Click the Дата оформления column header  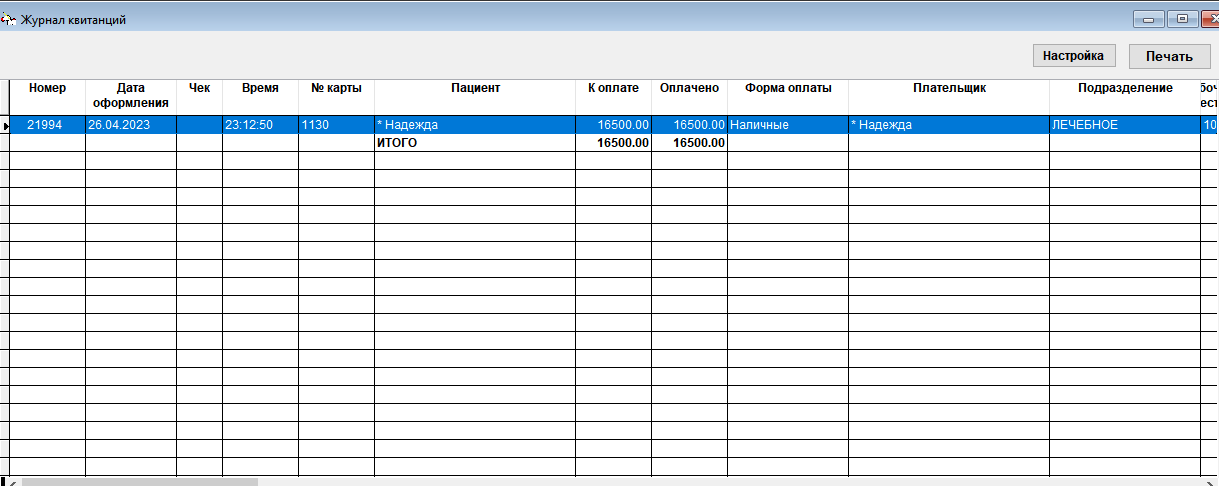130,95
